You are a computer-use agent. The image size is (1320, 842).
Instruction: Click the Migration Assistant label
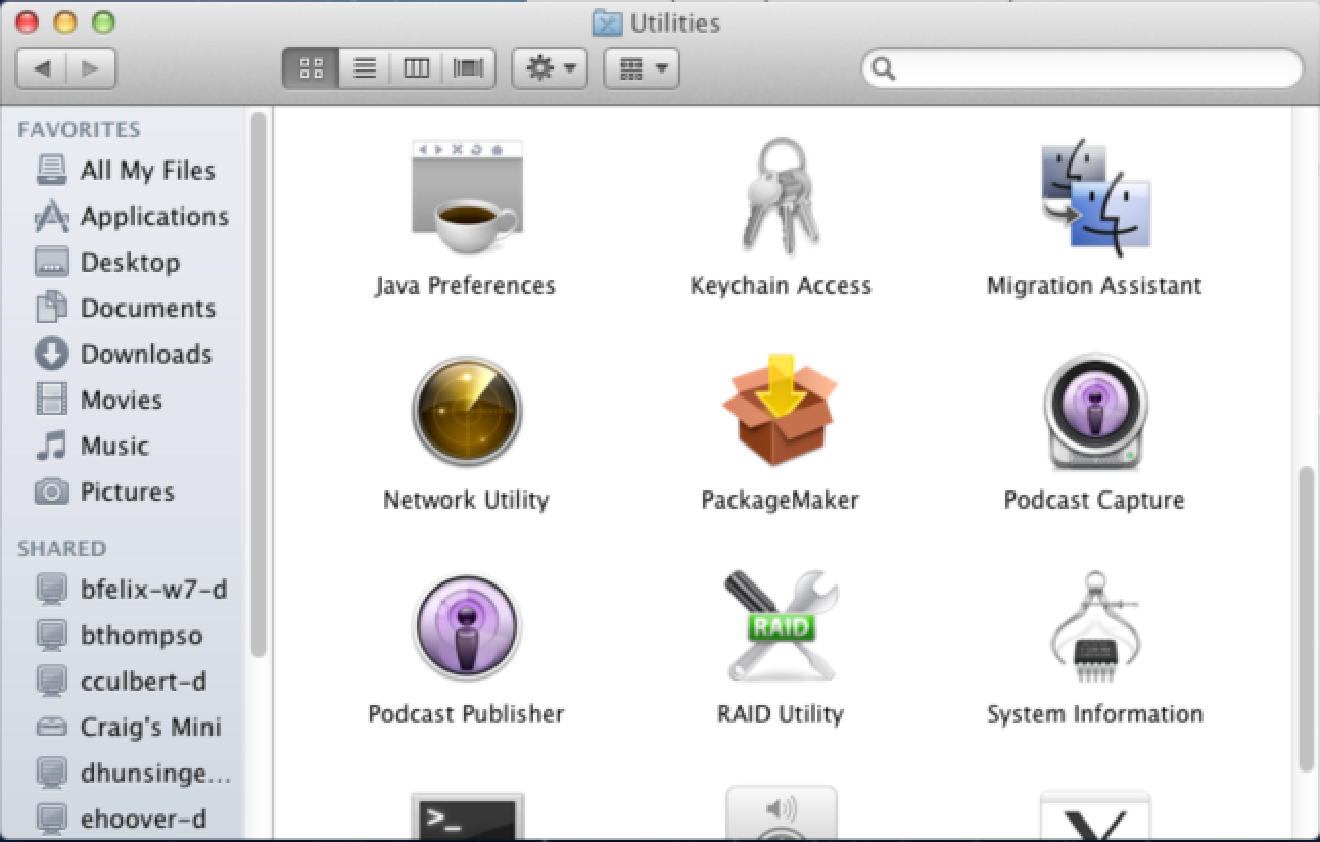pos(1094,286)
